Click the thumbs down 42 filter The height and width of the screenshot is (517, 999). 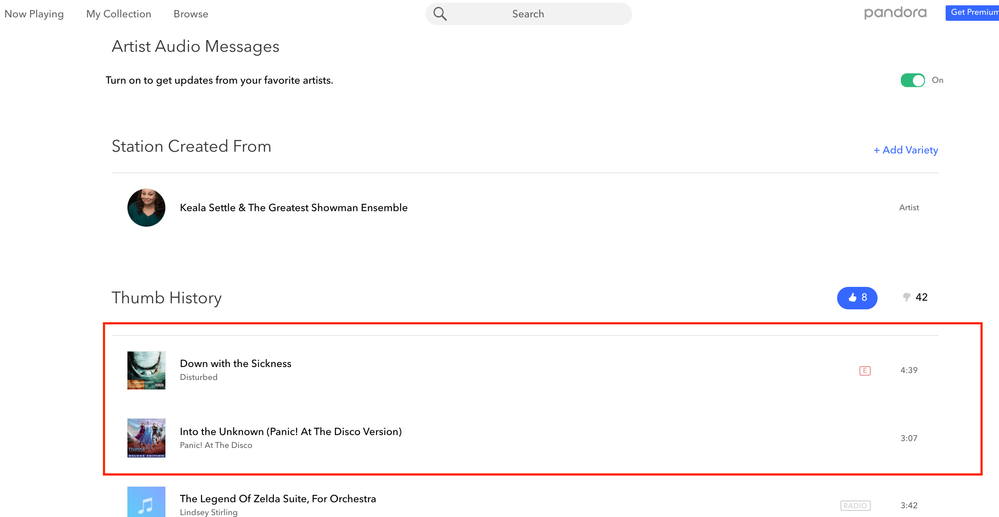(x=915, y=297)
